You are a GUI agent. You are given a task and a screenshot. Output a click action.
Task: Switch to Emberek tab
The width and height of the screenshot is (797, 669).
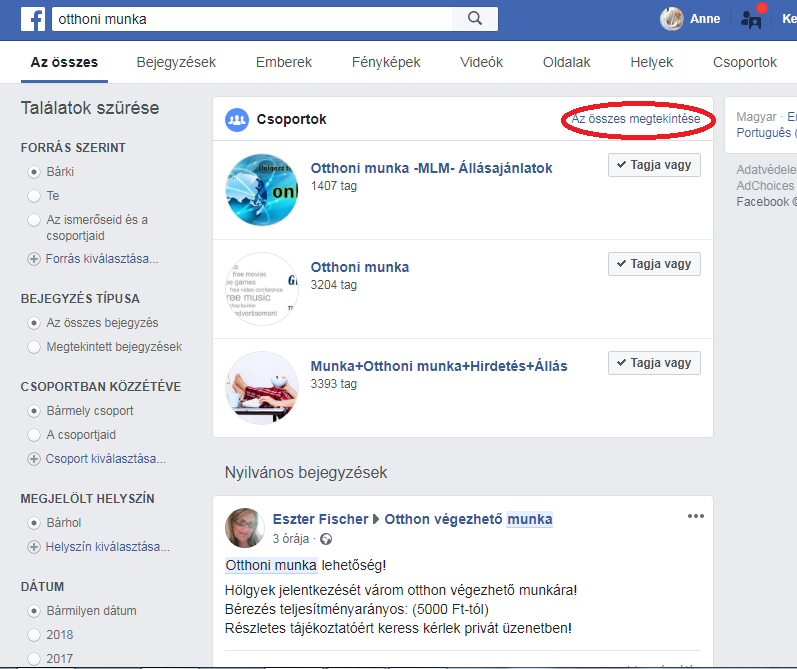(x=284, y=62)
